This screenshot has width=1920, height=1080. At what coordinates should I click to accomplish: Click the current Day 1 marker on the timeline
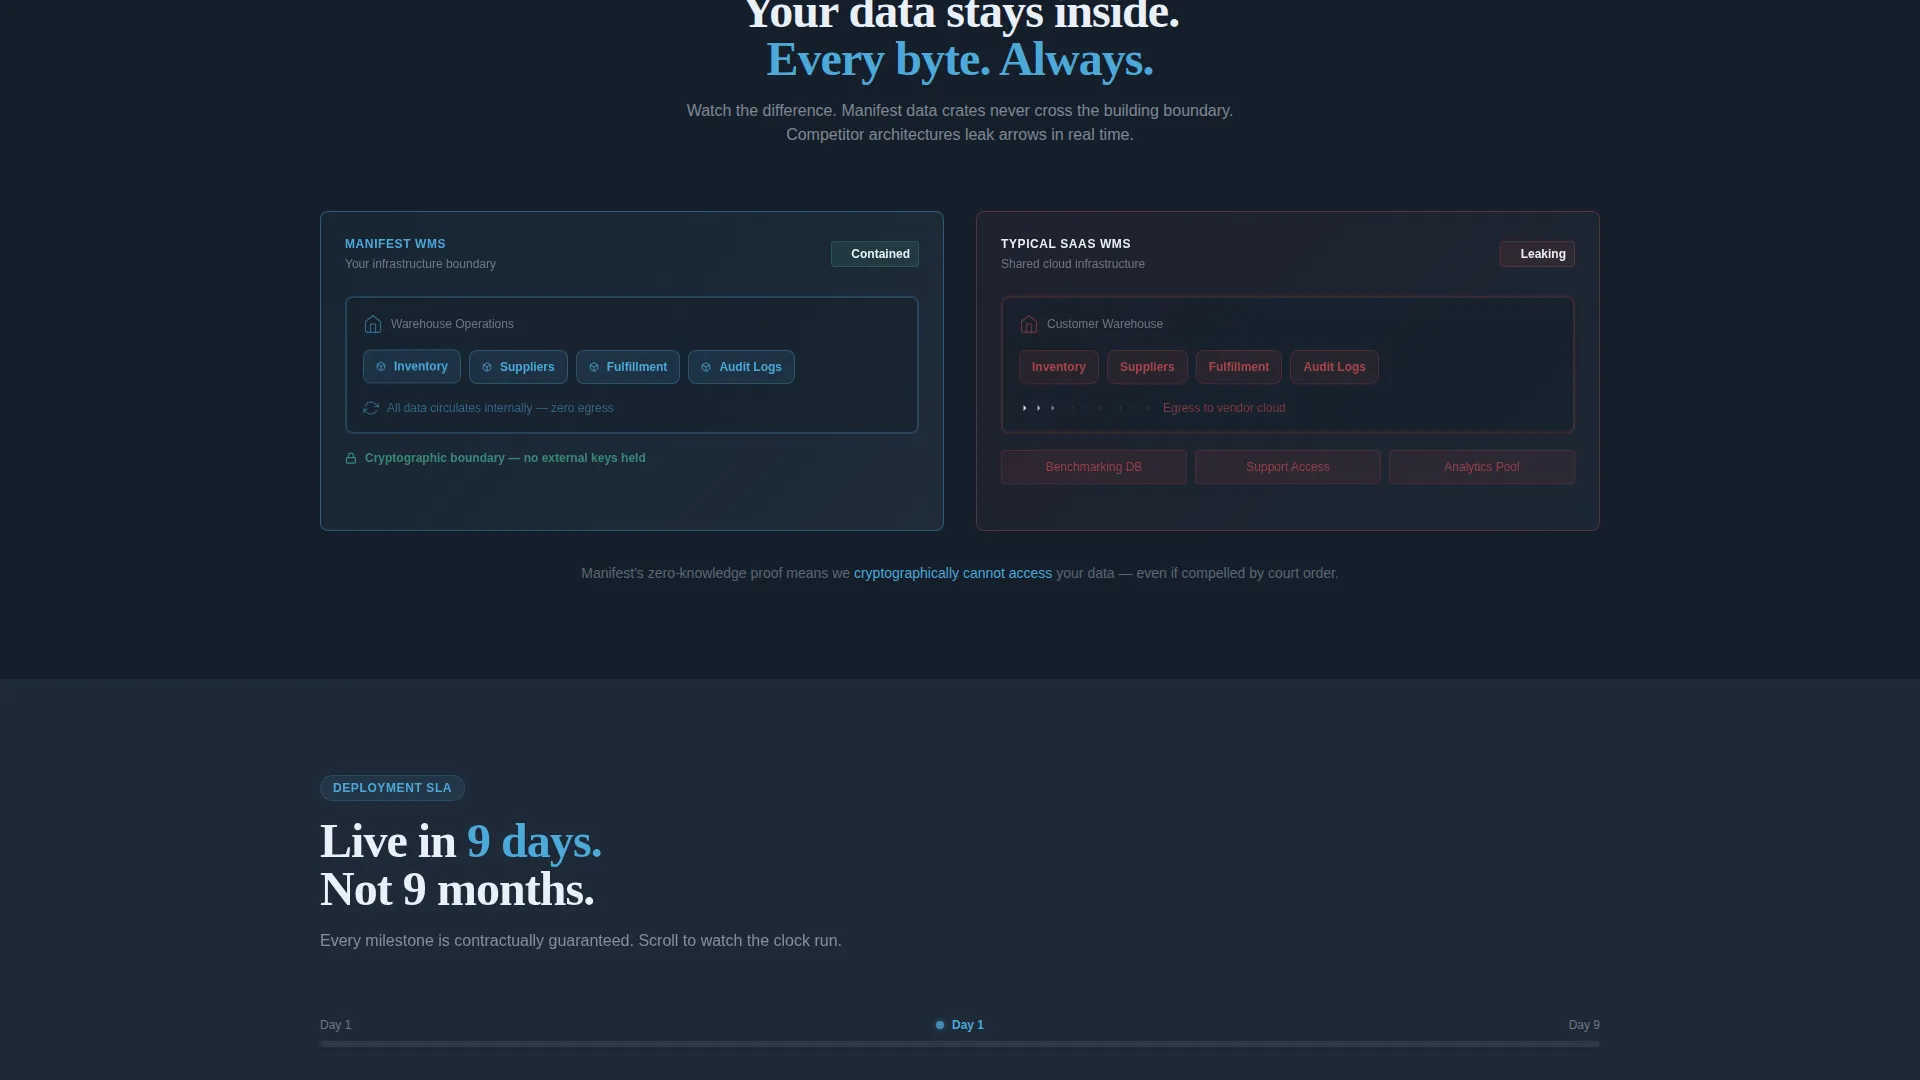[x=960, y=1025]
